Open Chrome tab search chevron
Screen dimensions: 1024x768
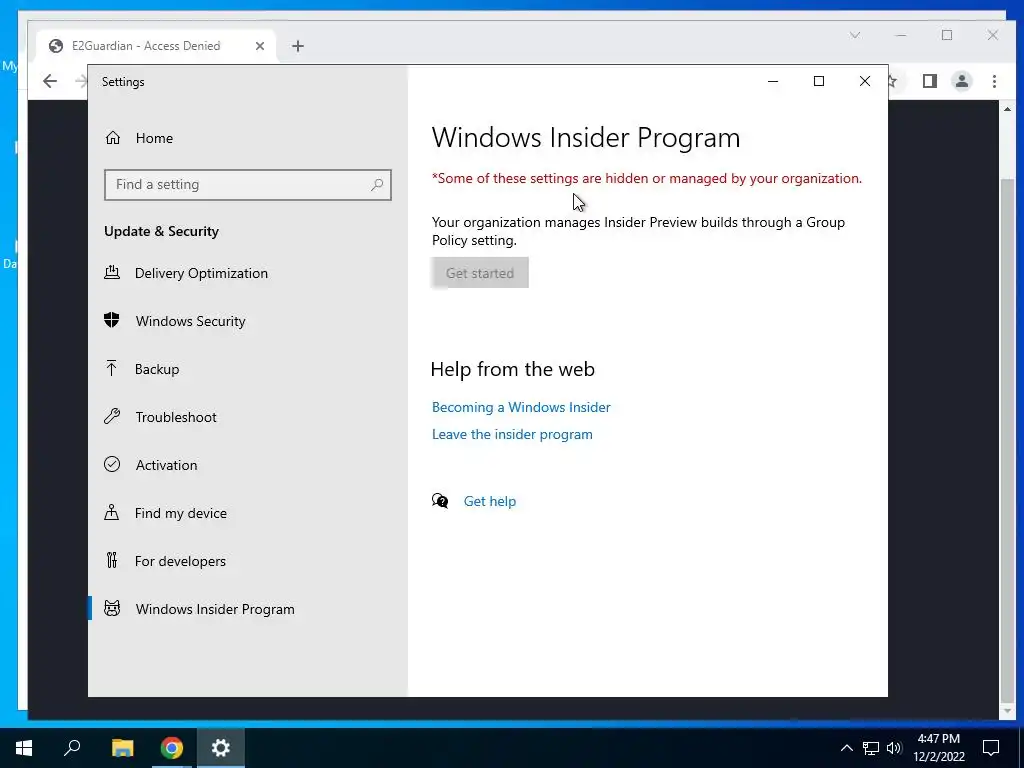click(855, 35)
